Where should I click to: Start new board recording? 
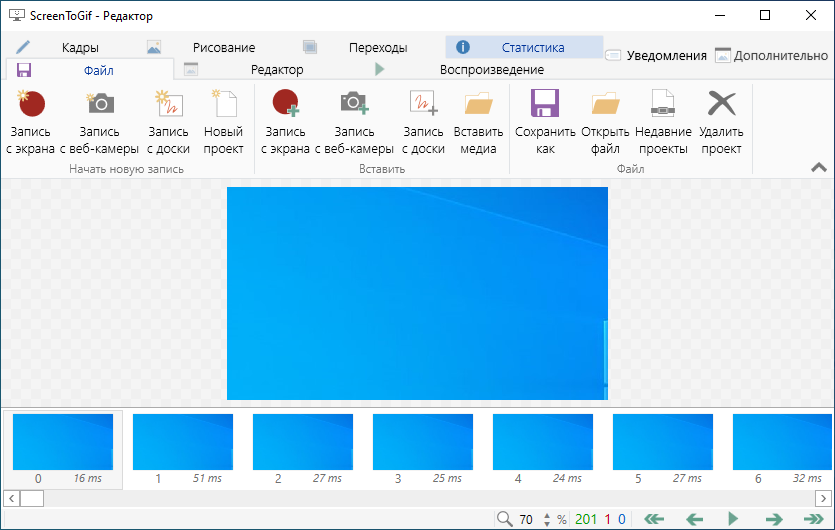pos(168,123)
